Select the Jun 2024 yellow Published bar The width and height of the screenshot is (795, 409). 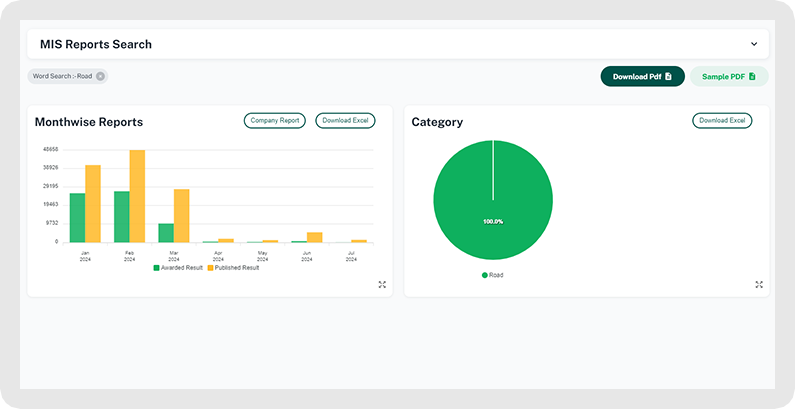pos(314,237)
